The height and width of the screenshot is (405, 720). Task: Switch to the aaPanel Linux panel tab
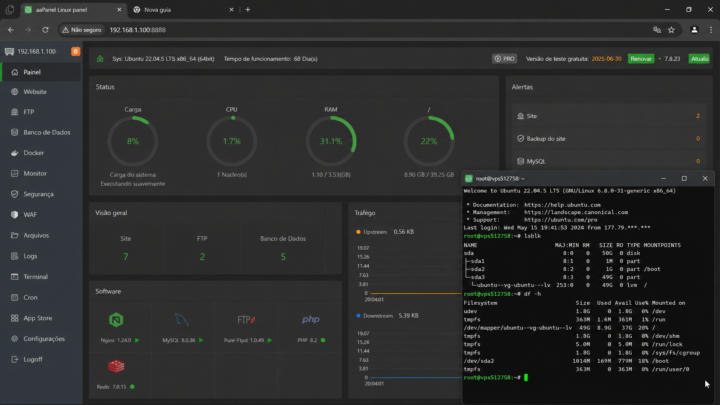[73, 10]
